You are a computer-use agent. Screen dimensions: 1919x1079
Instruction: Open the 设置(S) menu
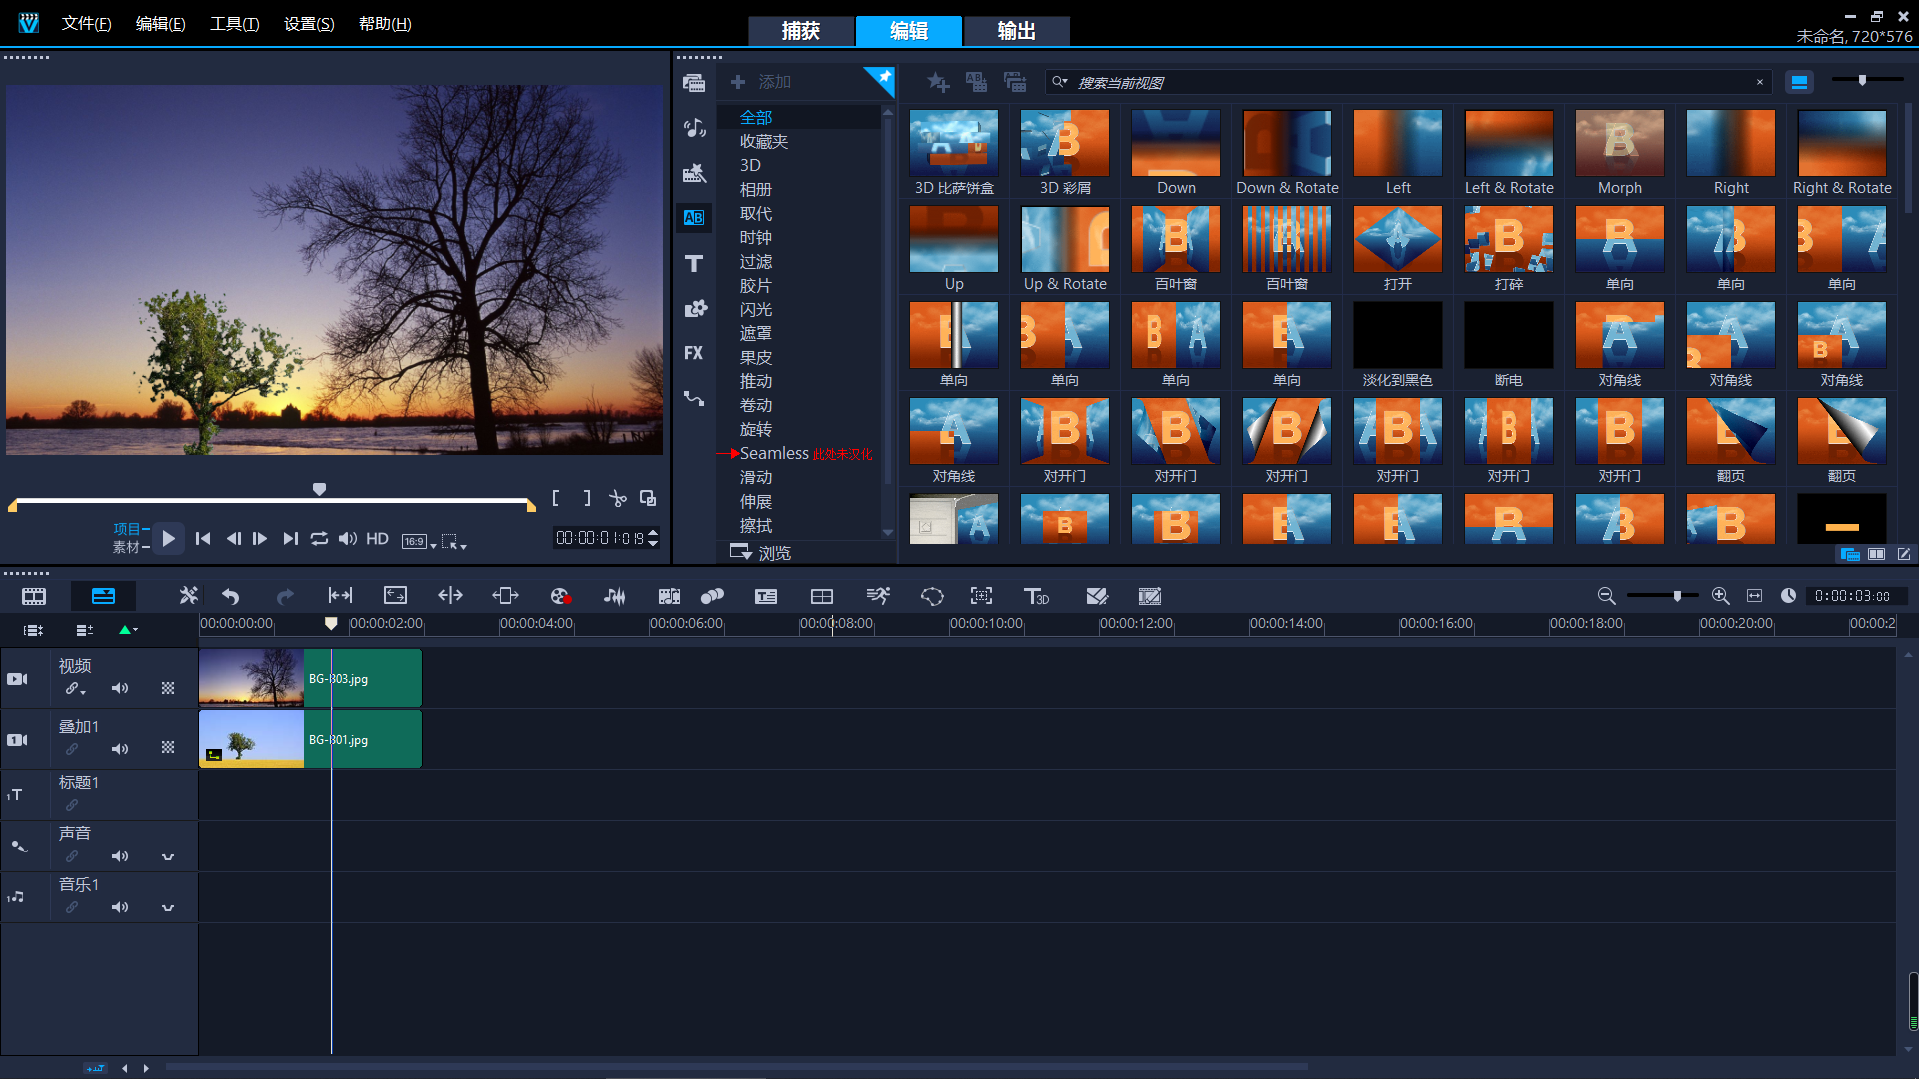(x=309, y=23)
